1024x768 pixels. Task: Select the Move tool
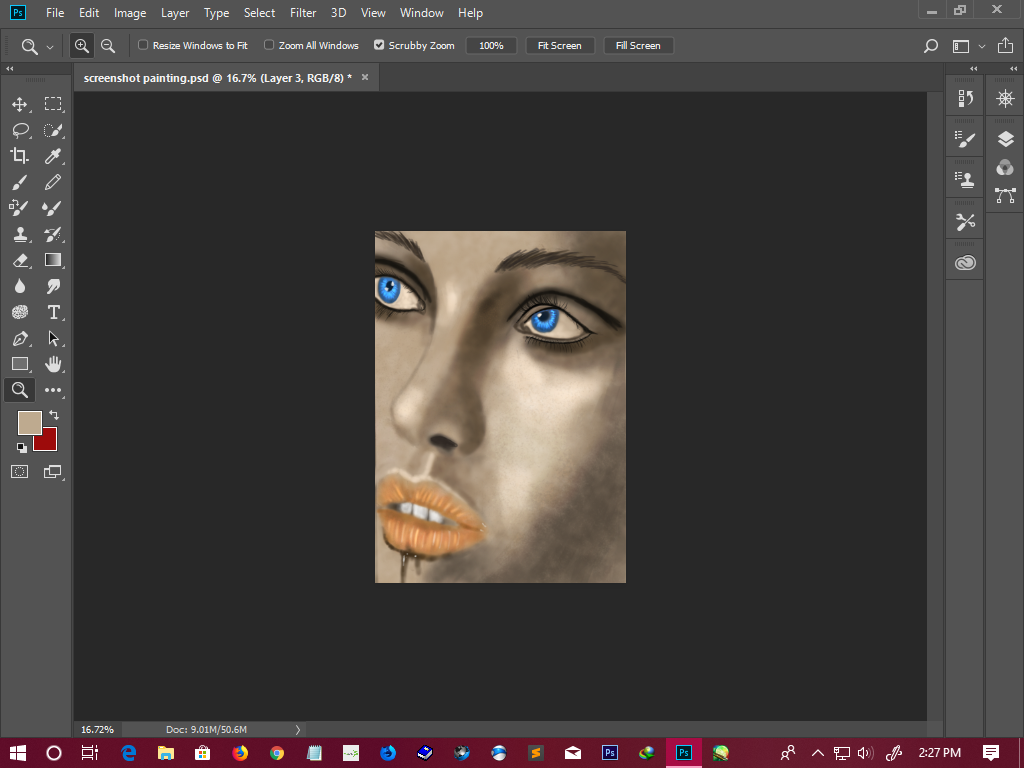tap(19, 104)
